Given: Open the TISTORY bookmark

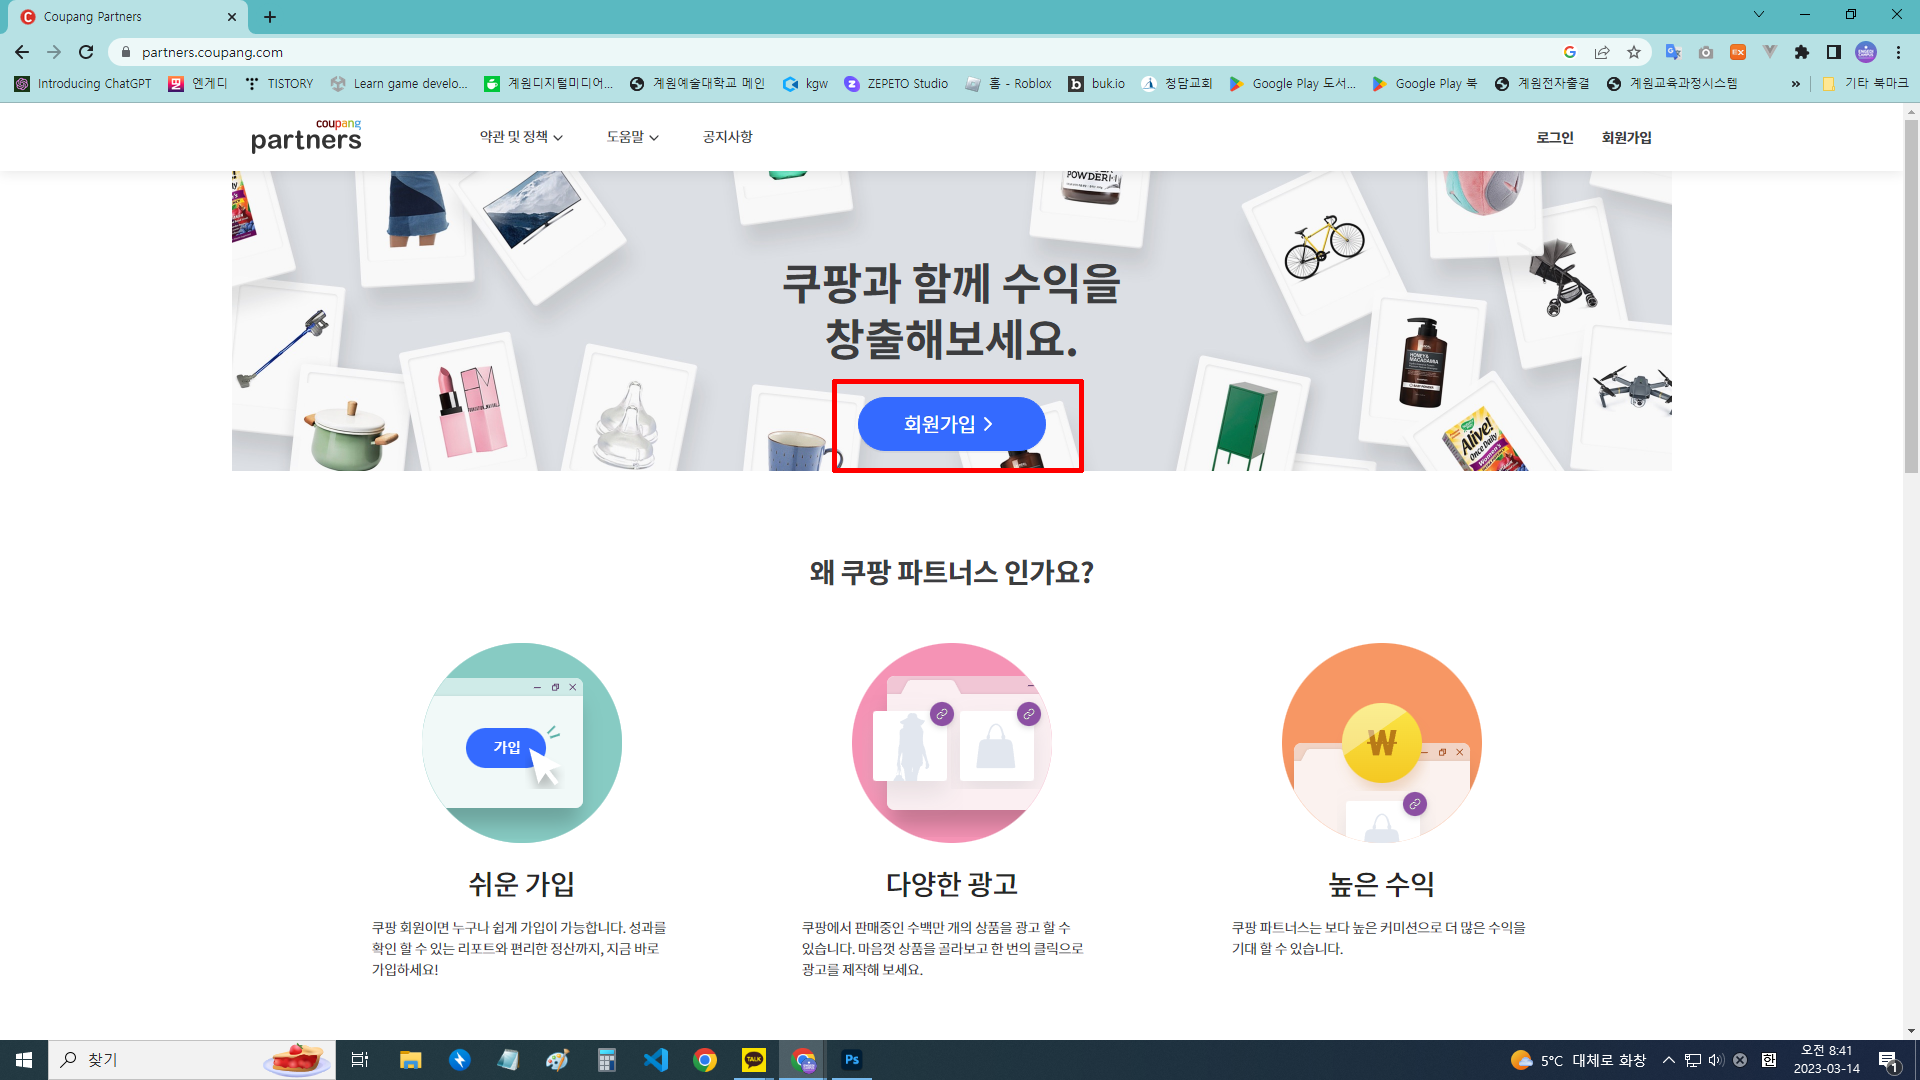Looking at the screenshot, I should tap(279, 84).
